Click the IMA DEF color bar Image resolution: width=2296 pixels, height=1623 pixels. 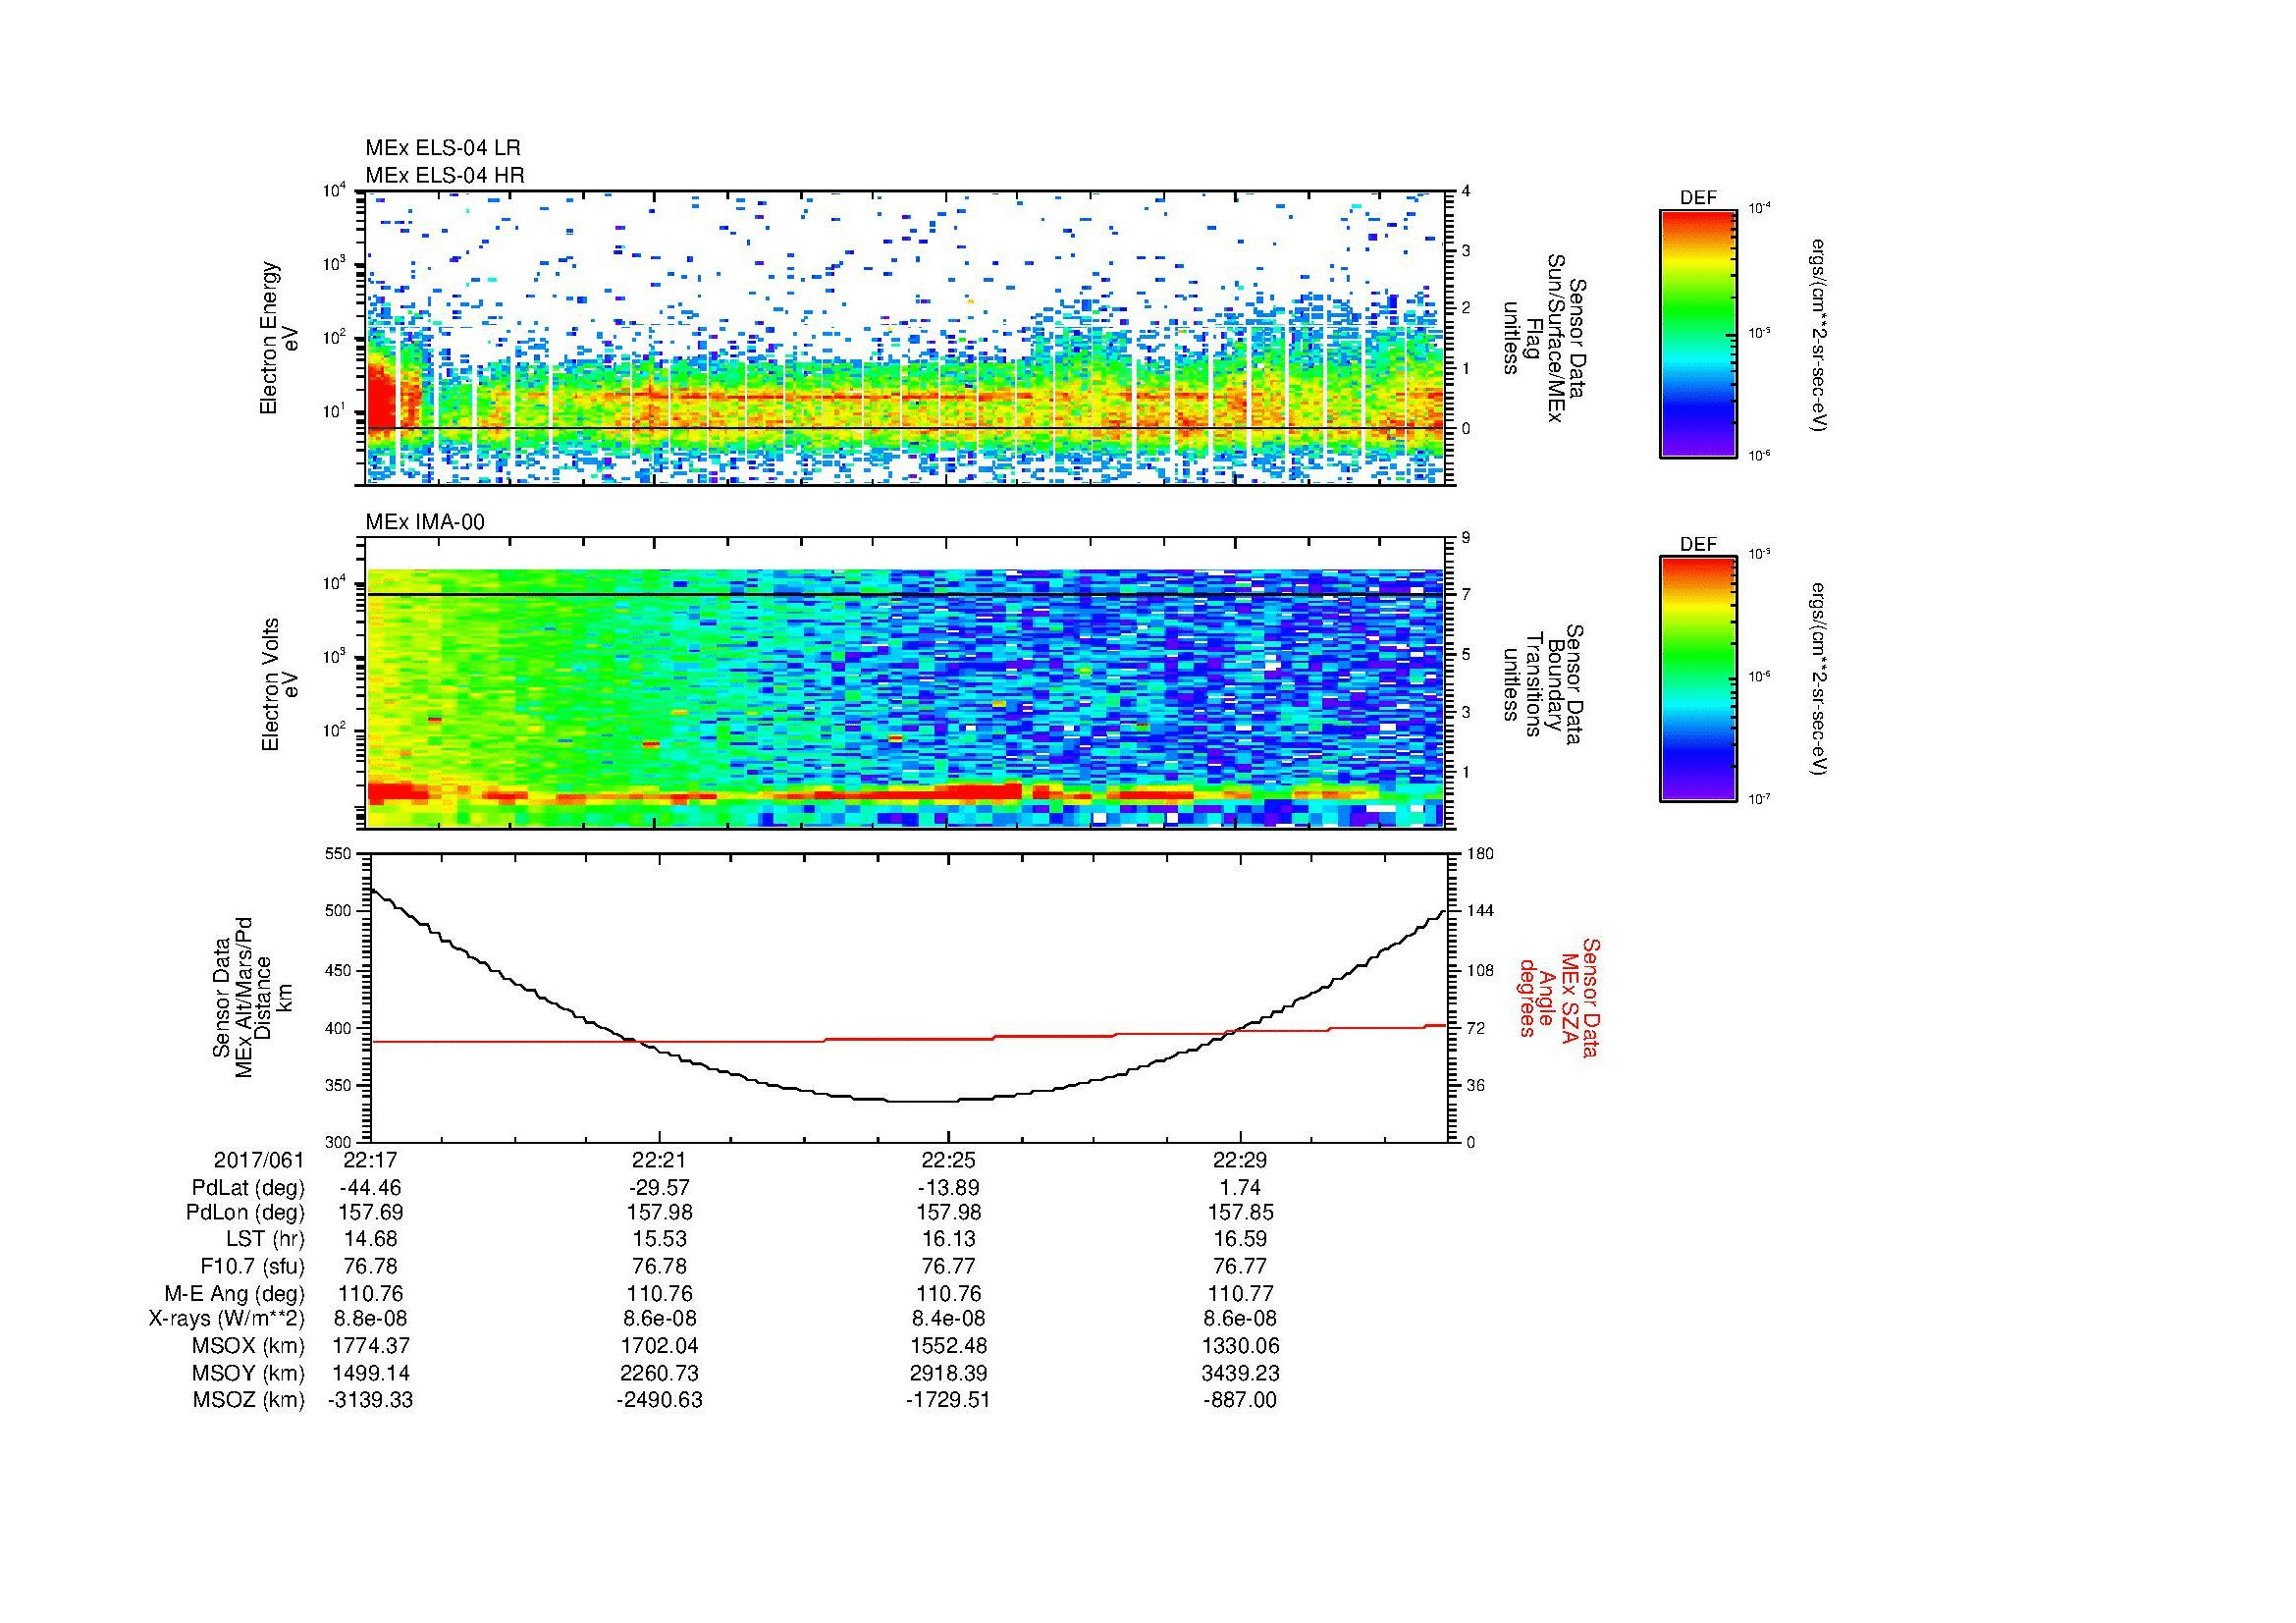point(1697,679)
